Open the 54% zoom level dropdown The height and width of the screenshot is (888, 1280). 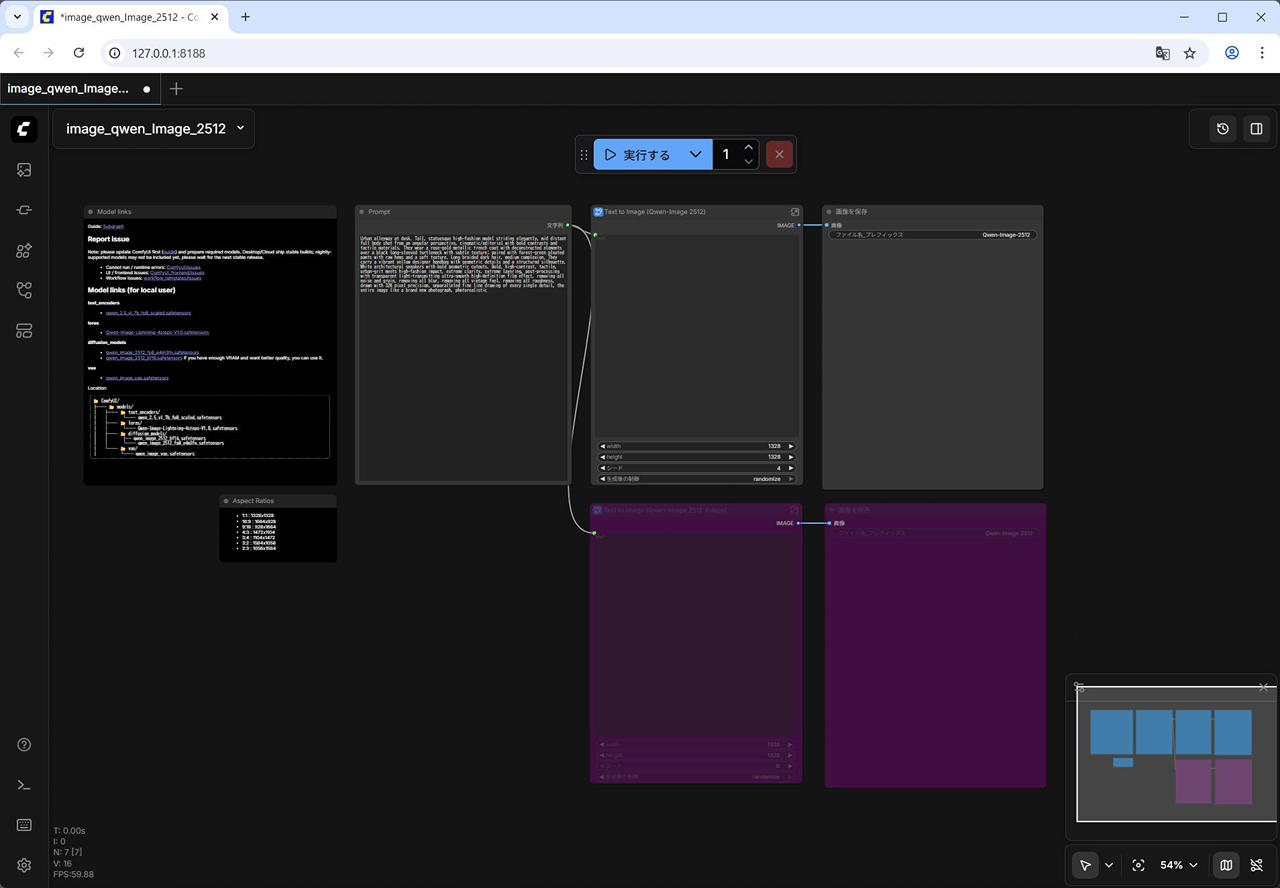pos(1178,865)
